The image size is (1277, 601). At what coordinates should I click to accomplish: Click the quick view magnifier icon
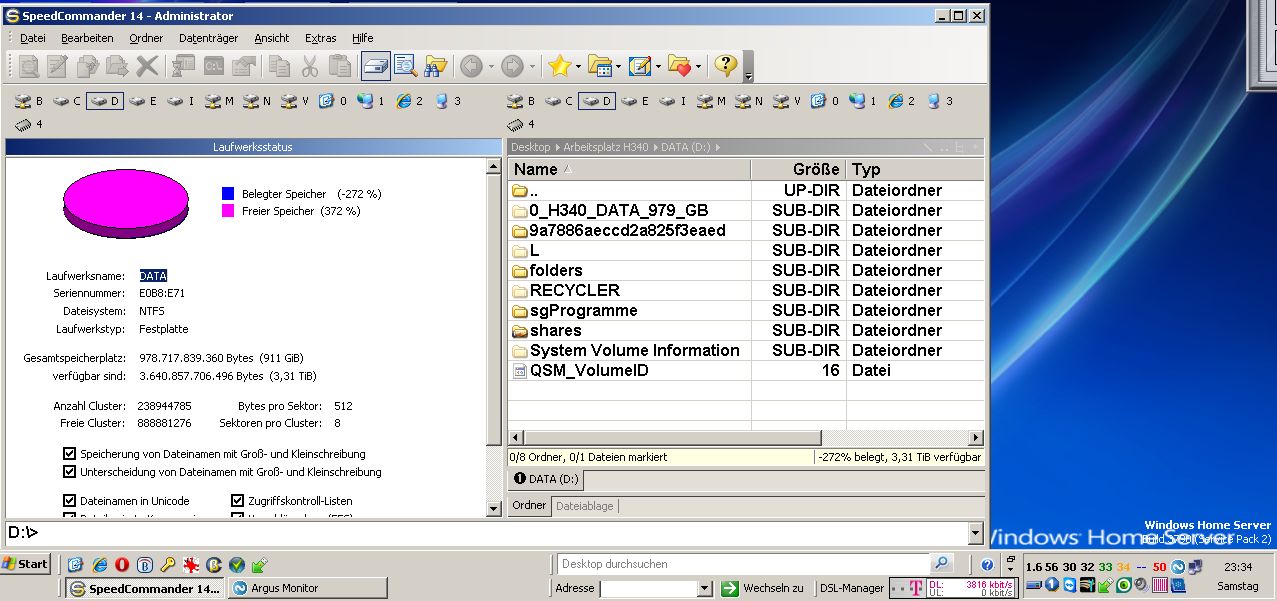click(x=405, y=66)
